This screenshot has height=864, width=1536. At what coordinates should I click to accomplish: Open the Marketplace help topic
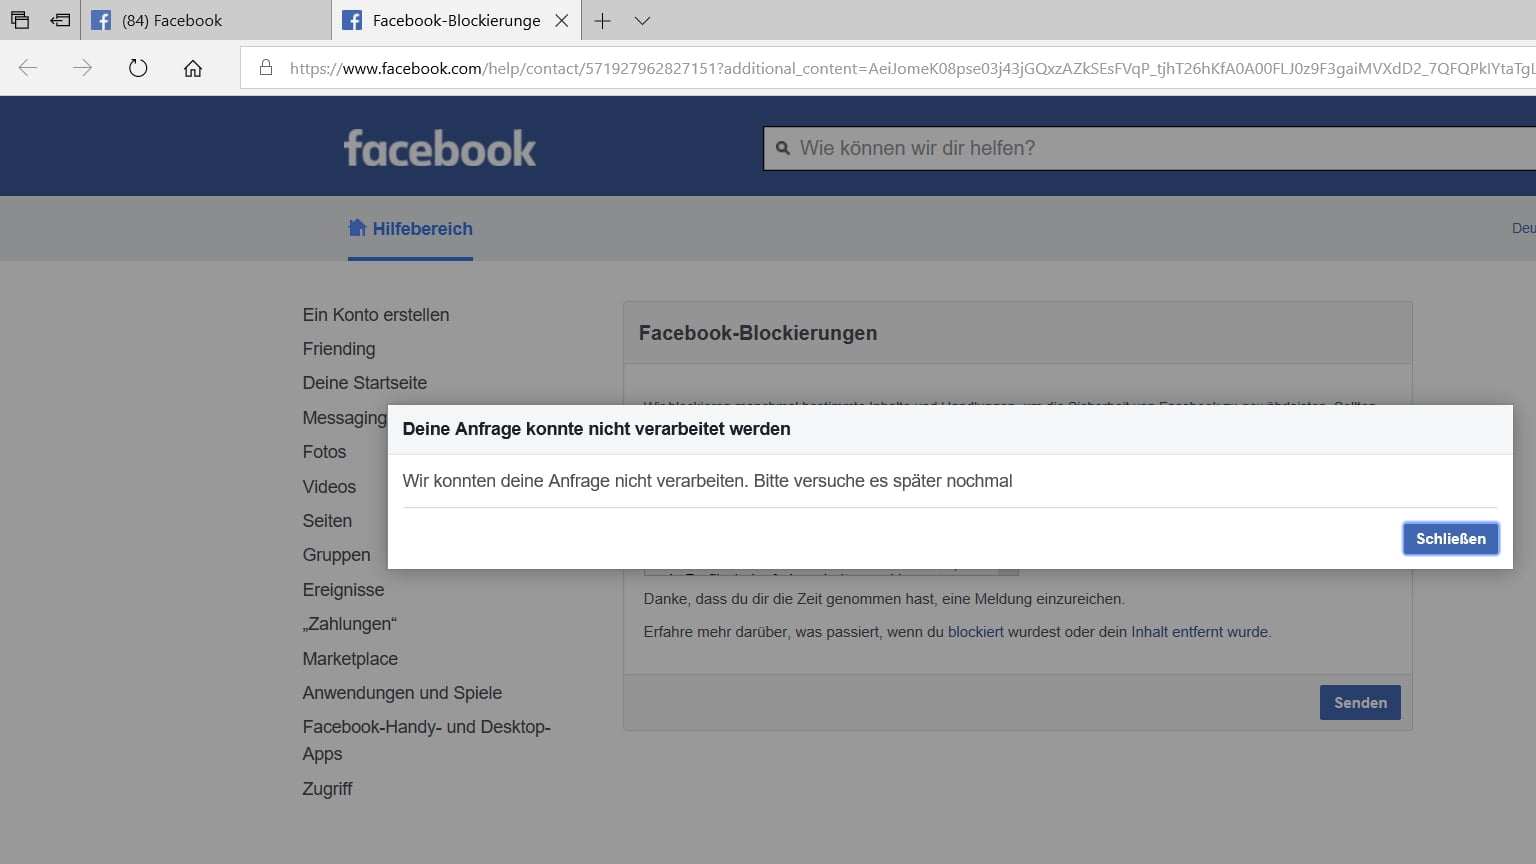click(x=350, y=659)
